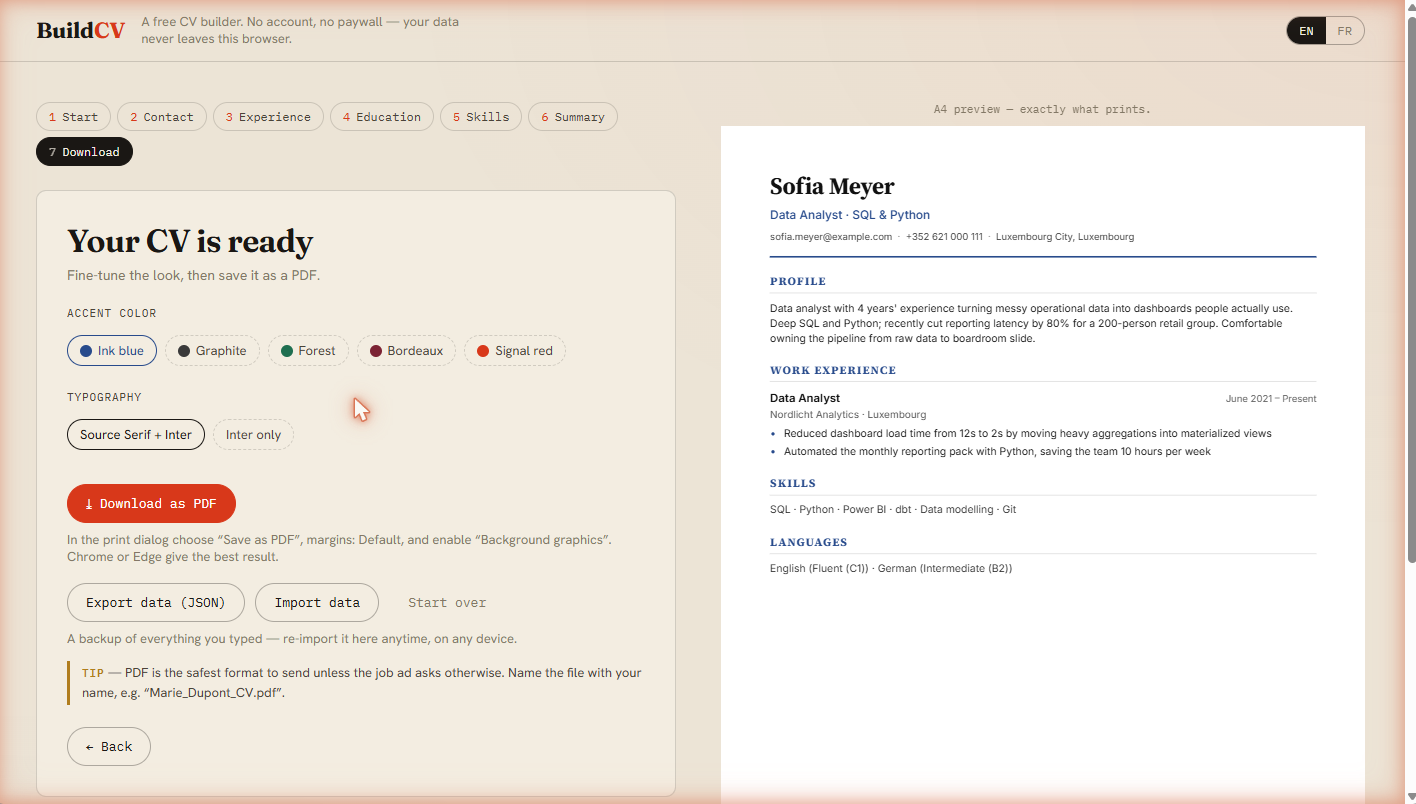
Task: Go to step 1 Start
Action: [73, 117]
